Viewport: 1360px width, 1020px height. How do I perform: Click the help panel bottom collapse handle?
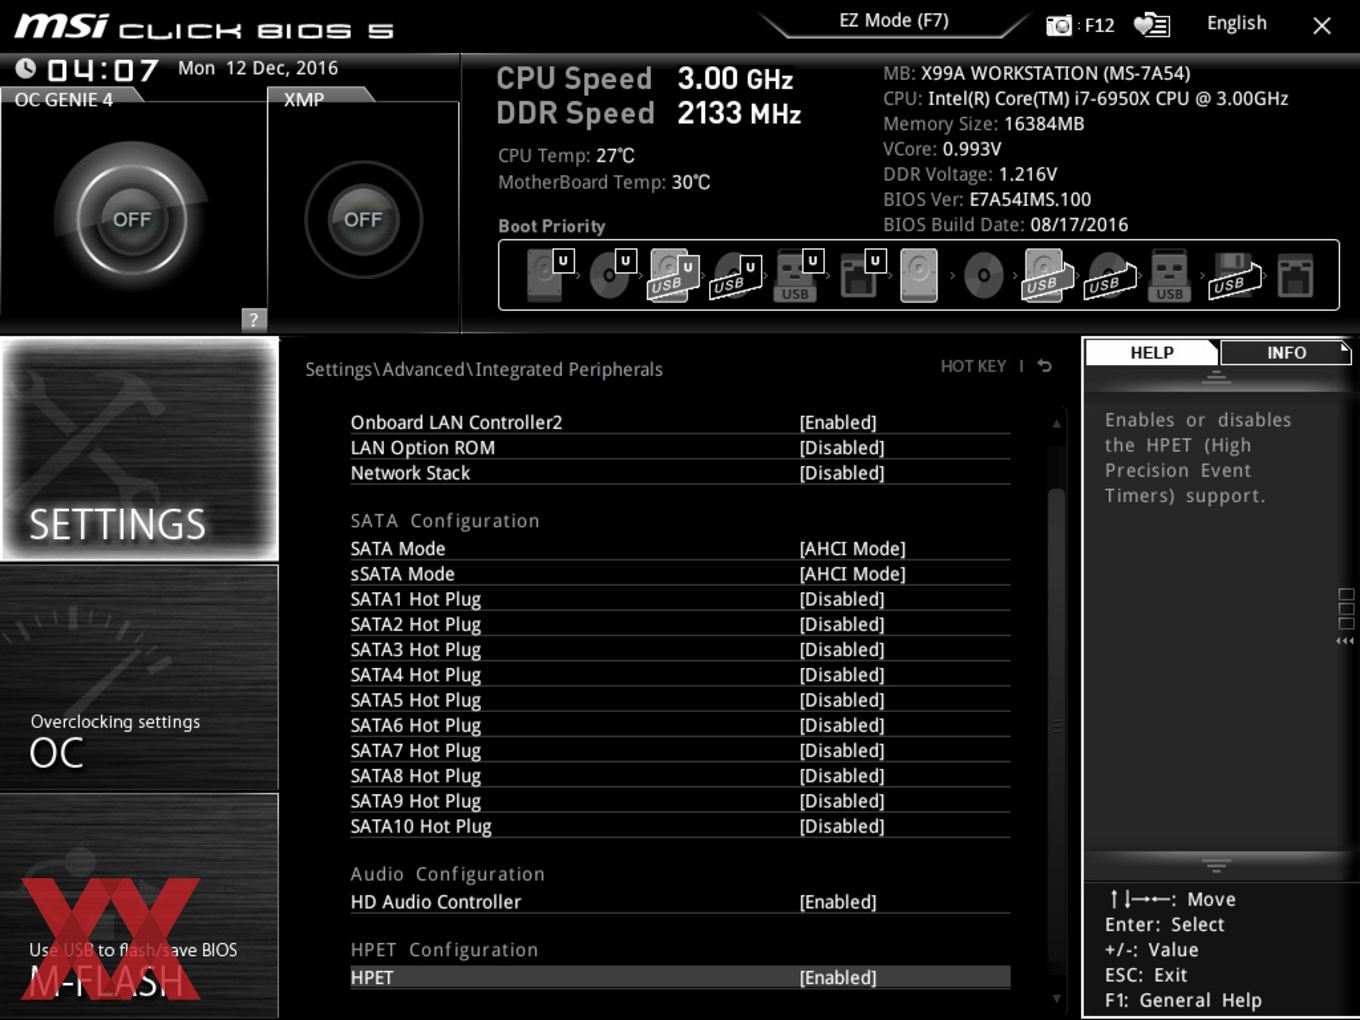[x=1216, y=865]
